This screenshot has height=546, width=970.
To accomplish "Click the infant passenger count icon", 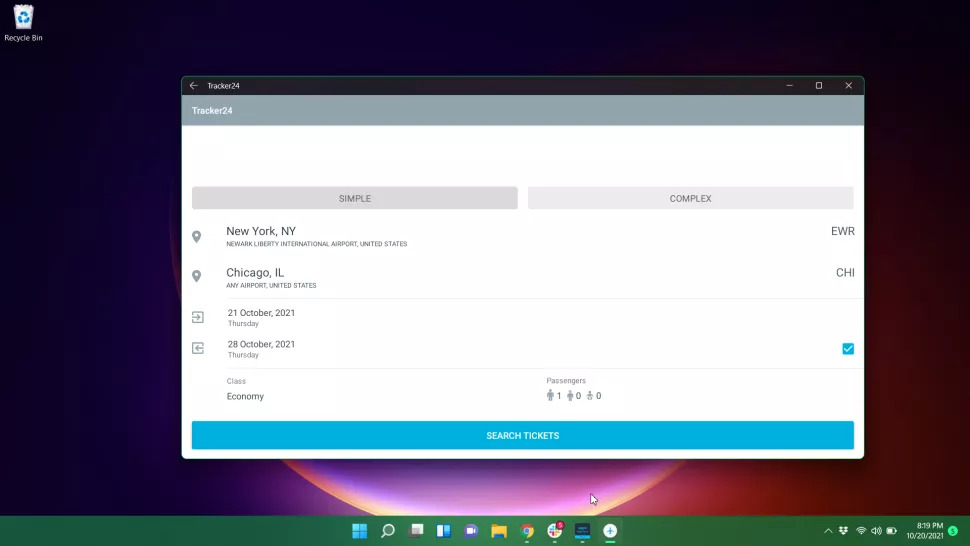I will (590, 396).
